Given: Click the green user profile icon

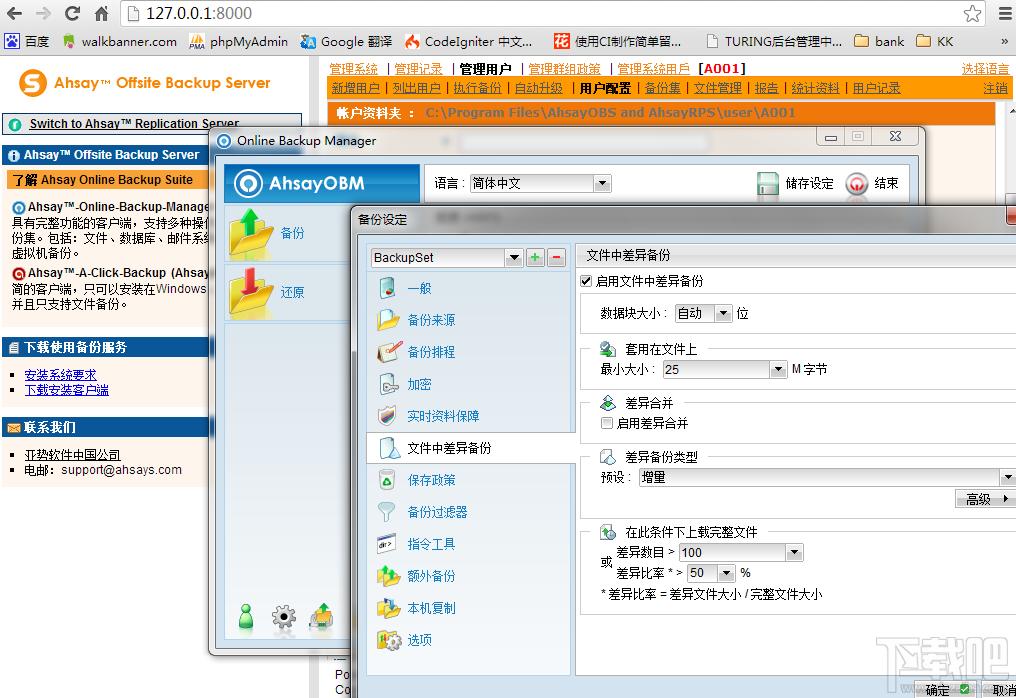Looking at the screenshot, I should (246, 617).
